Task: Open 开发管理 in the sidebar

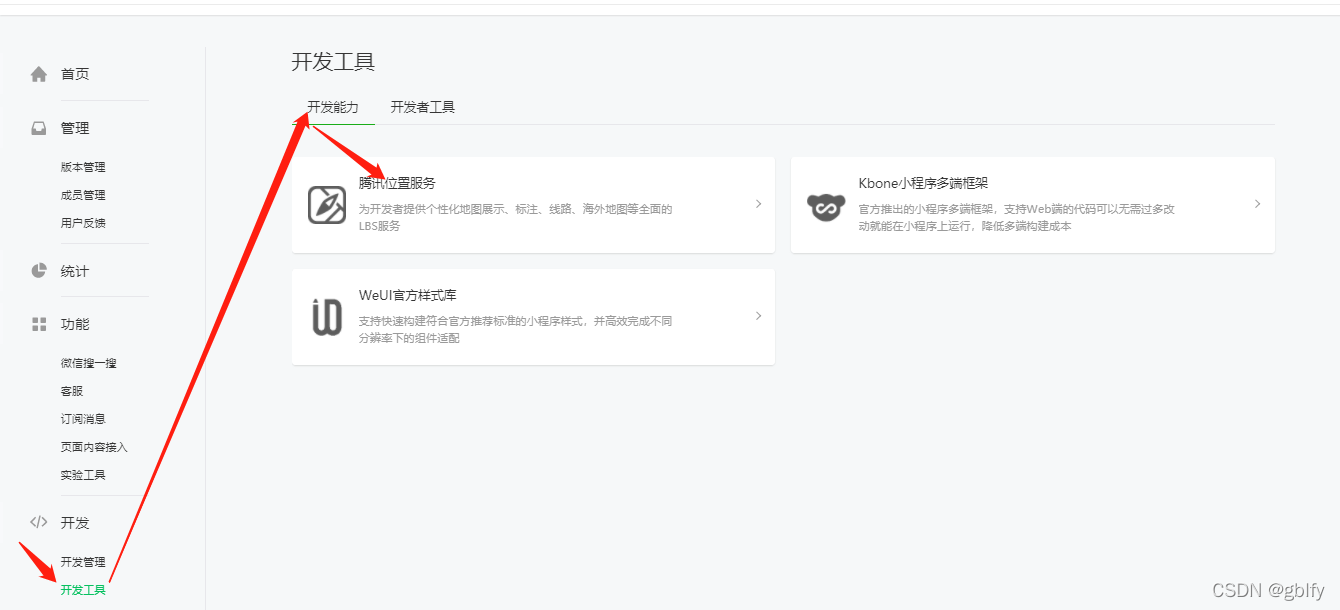Action: (x=84, y=561)
